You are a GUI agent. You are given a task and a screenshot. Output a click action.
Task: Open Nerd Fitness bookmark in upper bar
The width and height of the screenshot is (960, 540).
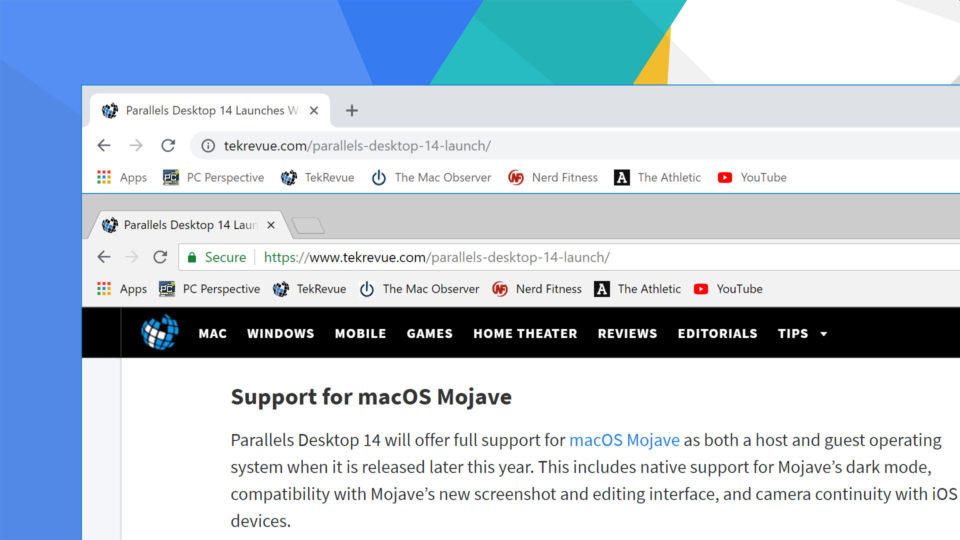click(x=553, y=178)
